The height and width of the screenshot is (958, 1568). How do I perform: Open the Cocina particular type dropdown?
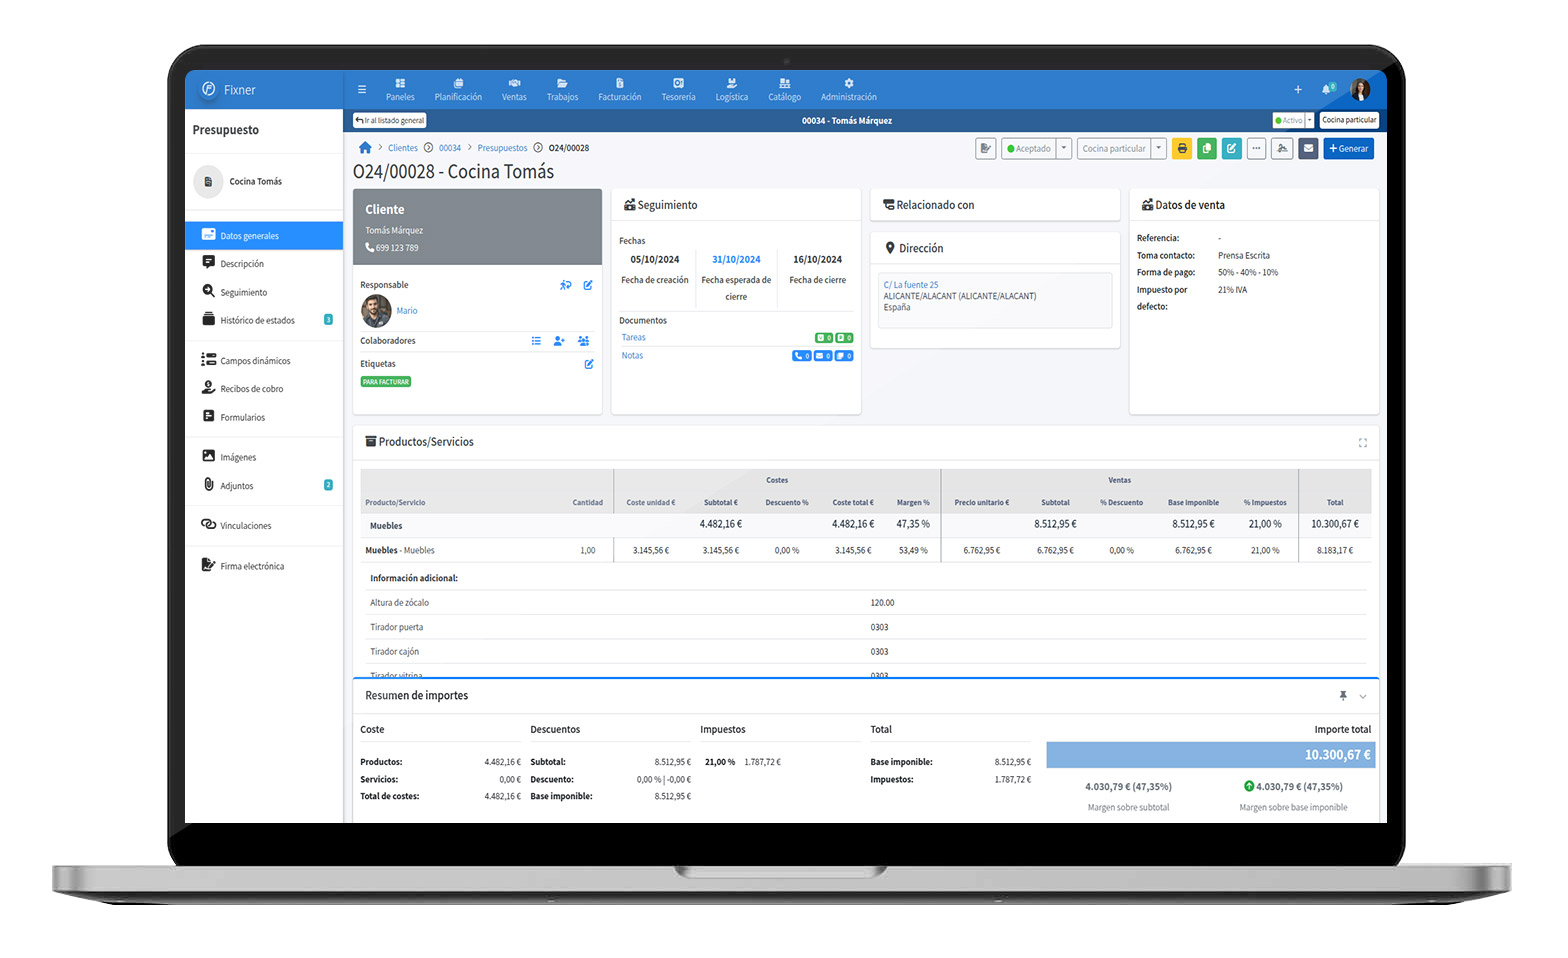coord(1158,149)
